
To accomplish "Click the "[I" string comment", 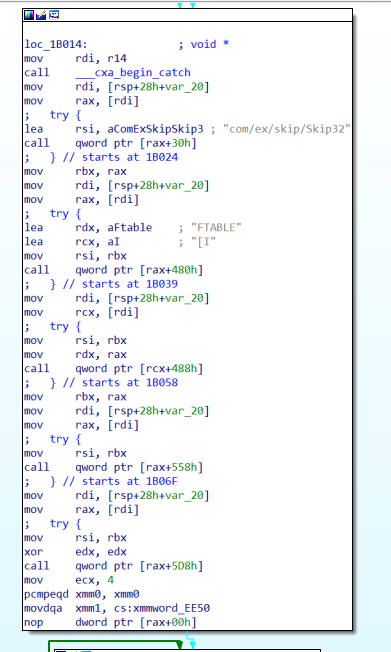I will (x=203, y=242).
